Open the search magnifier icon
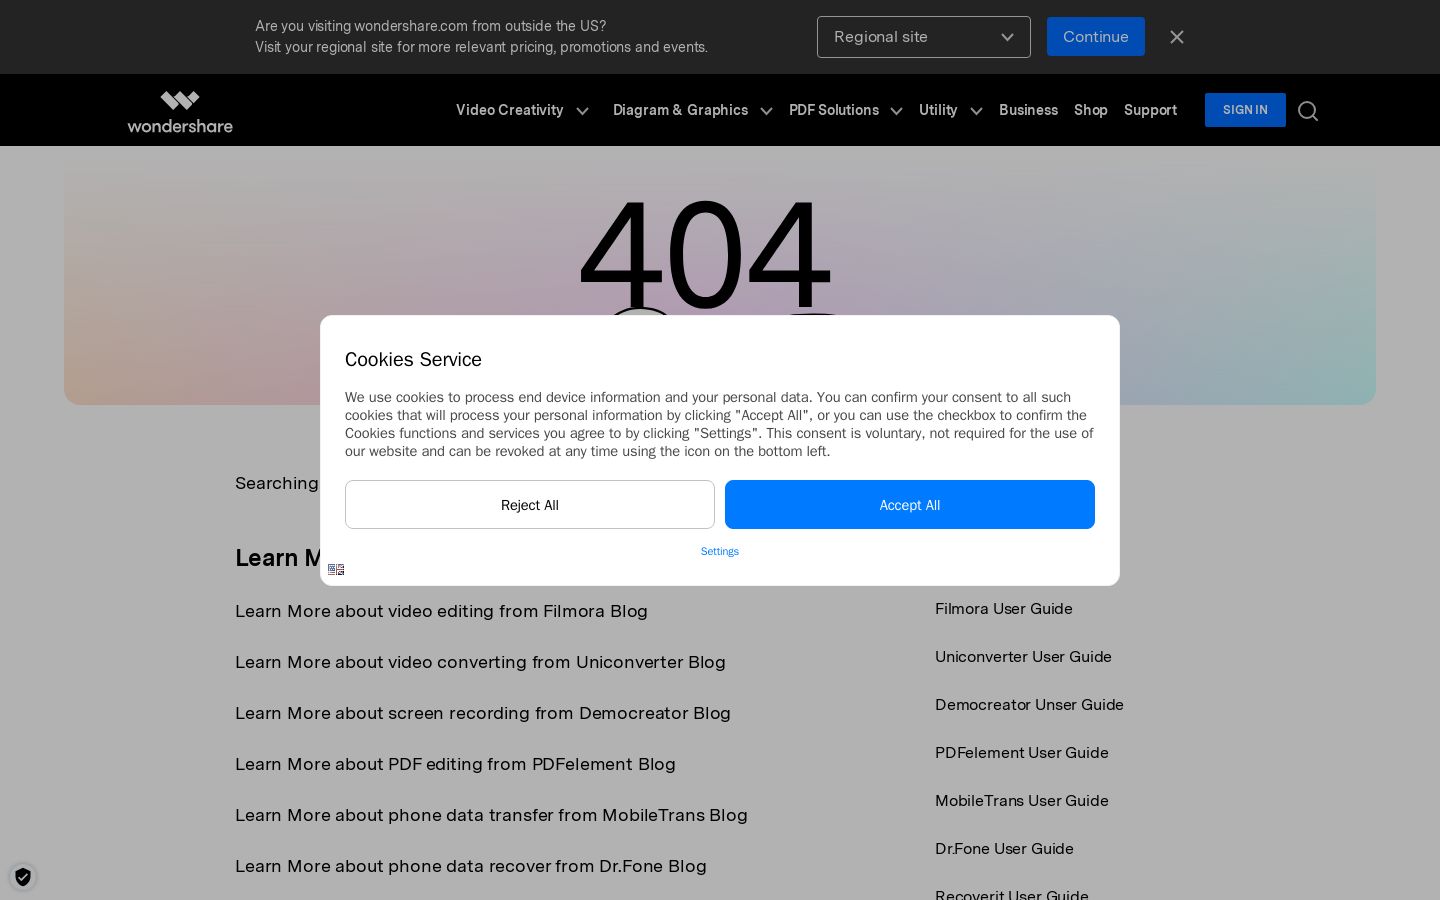 pyautogui.click(x=1308, y=111)
